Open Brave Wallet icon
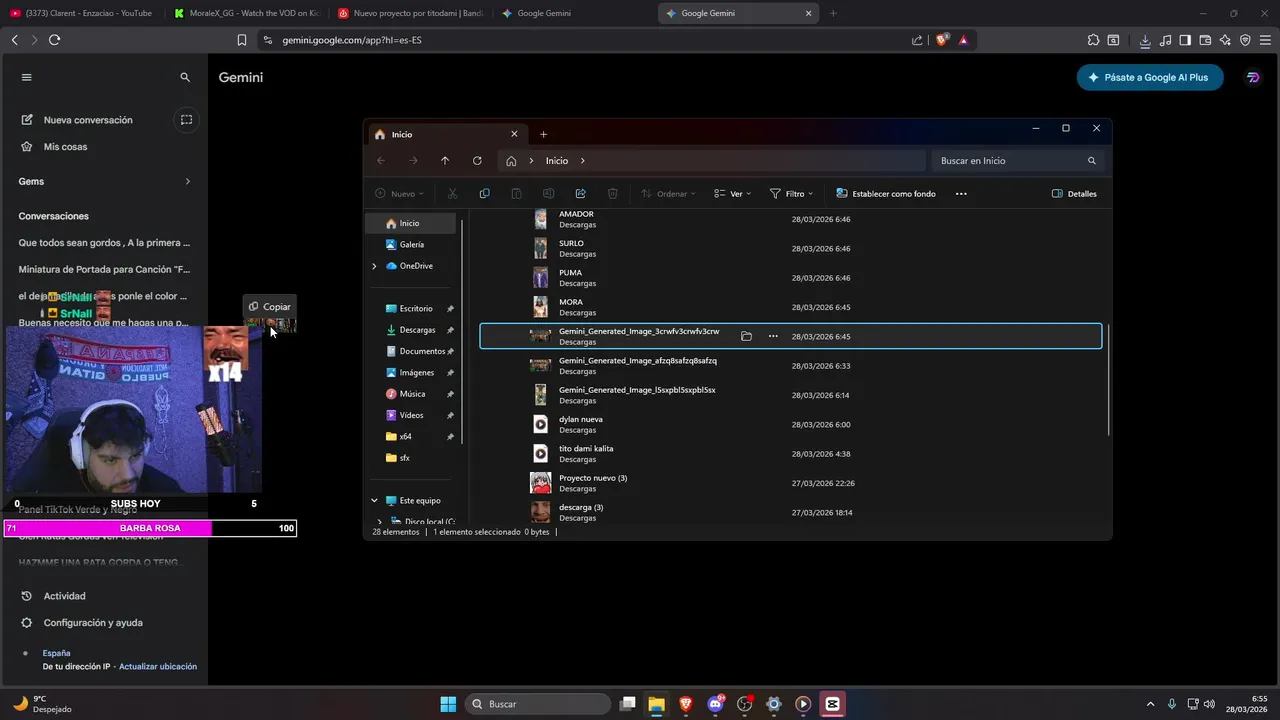Image resolution: width=1280 pixels, height=720 pixels. coord(1205,40)
